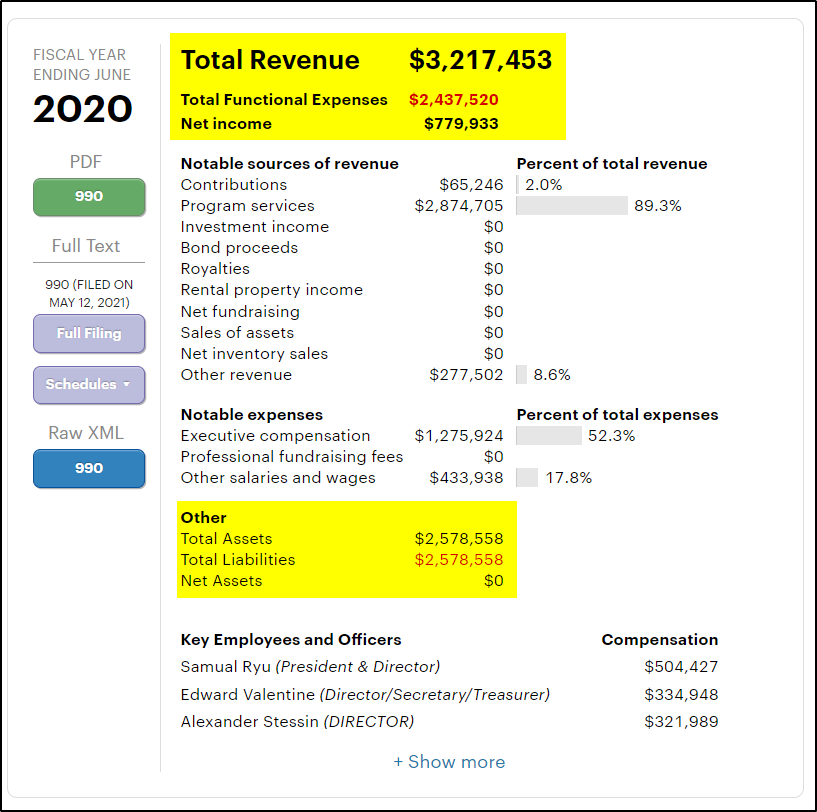The height and width of the screenshot is (812, 817).
Task: Click the Bond proceeds row label
Action: coord(239,248)
